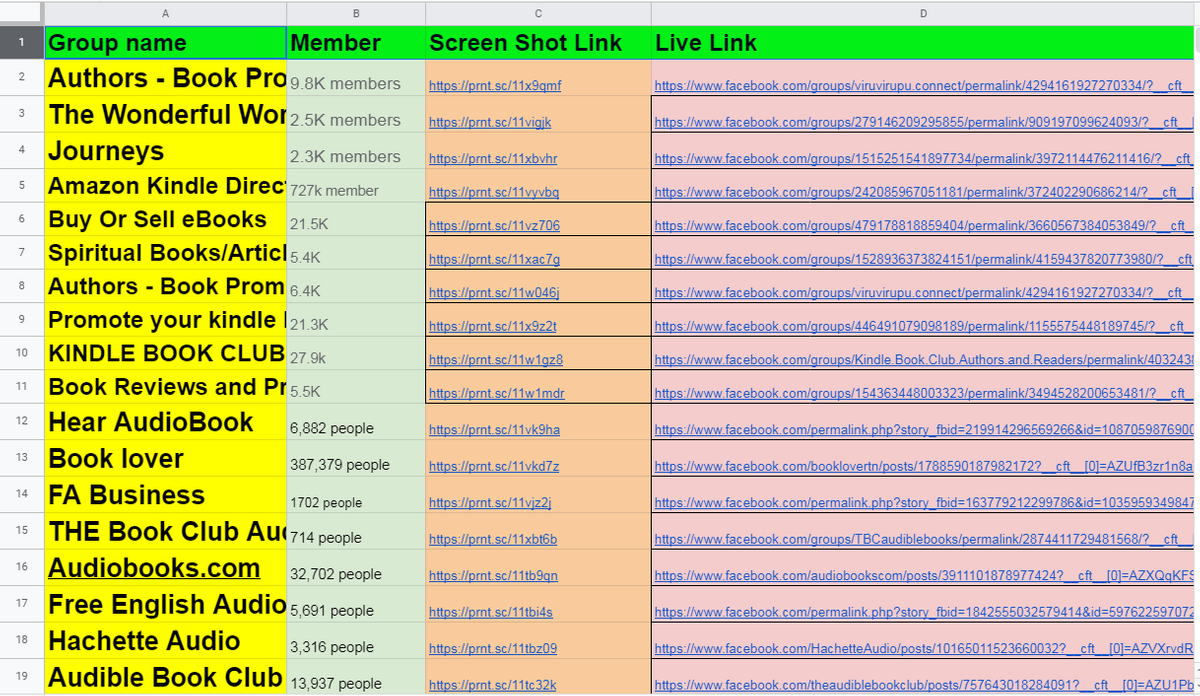This screenshot has width=1200, height=696.
Task: Click the 'Group name' header cell
Action: [x=166, y=43]
